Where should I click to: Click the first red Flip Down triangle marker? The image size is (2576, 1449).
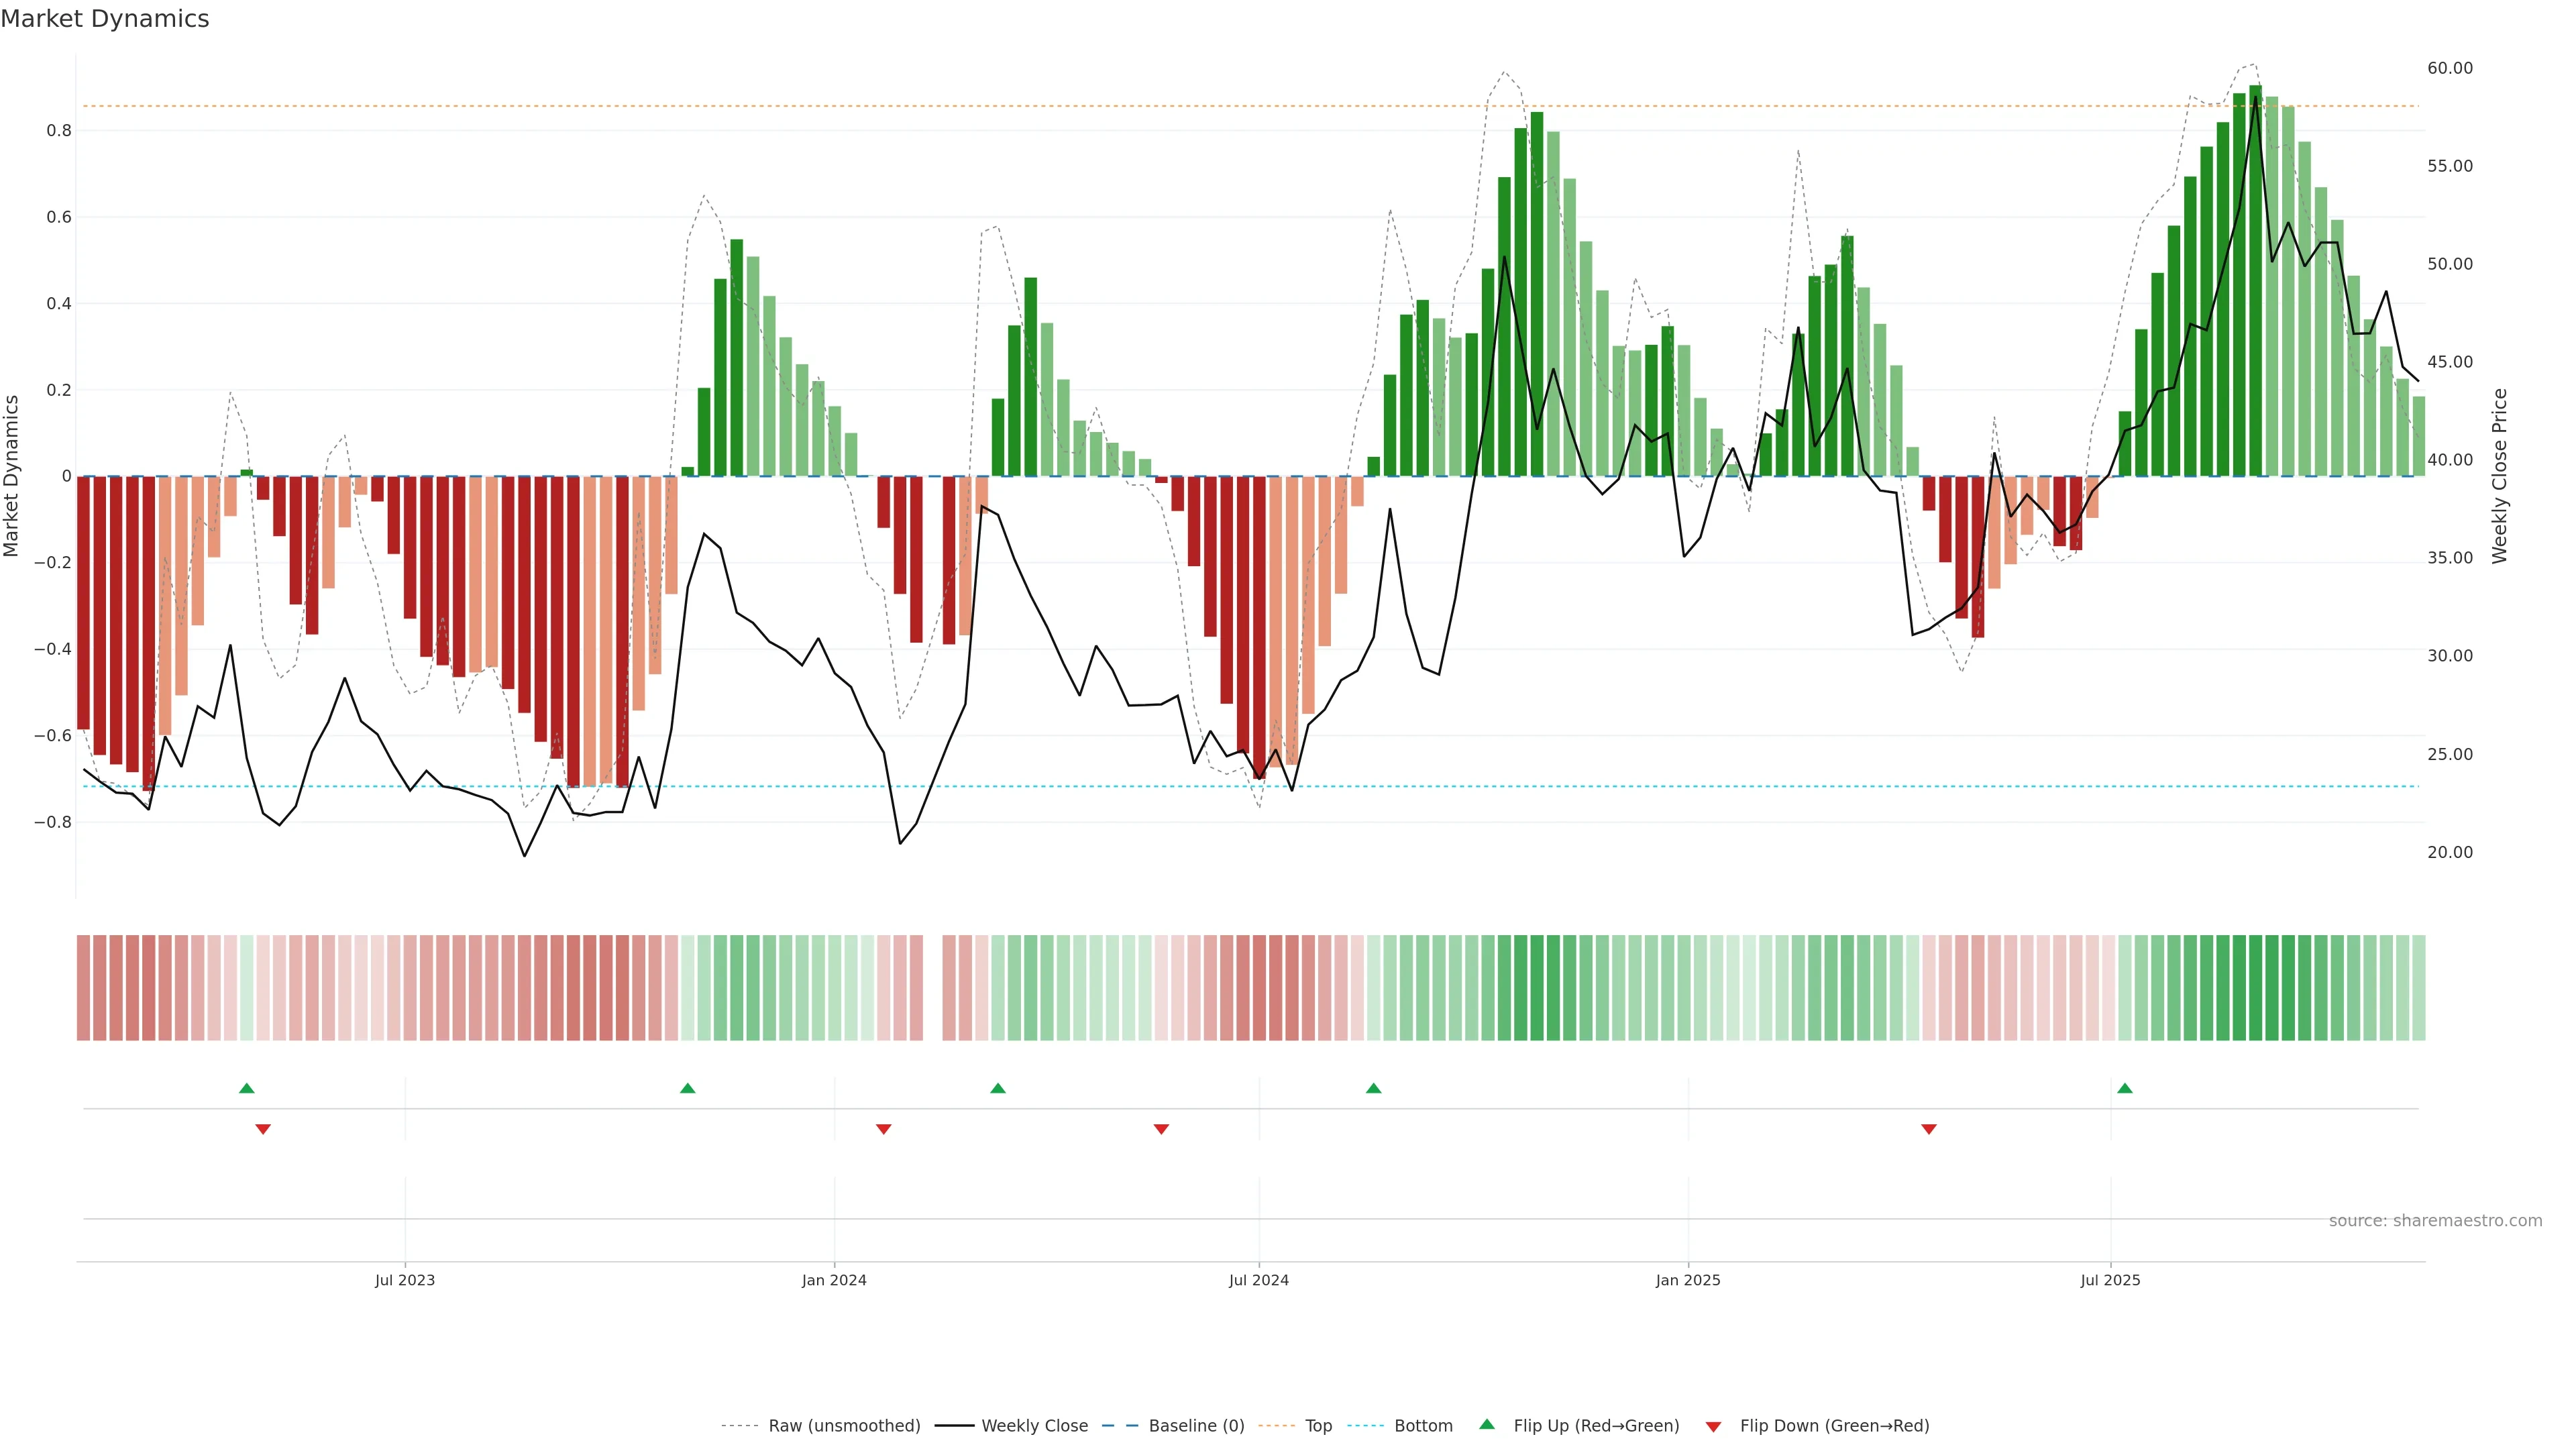click(263, 1129)
